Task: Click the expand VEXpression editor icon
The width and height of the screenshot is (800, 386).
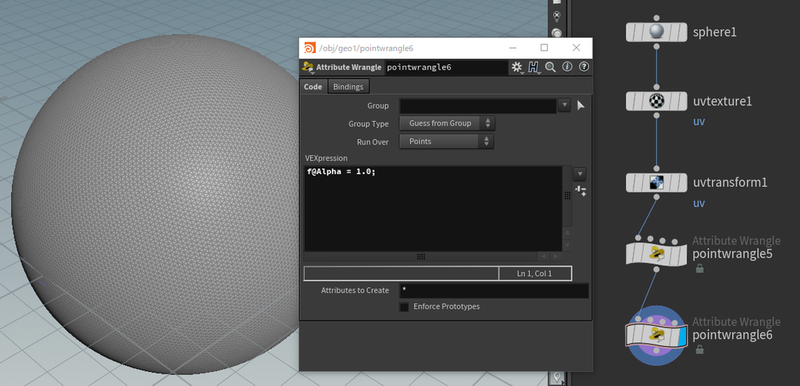Action: pos(580,191)
